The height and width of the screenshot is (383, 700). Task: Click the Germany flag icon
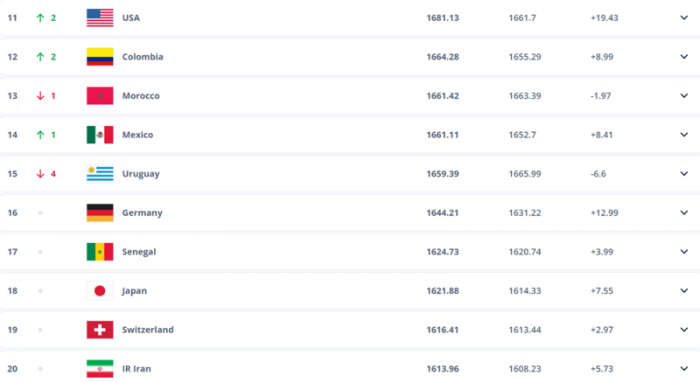point(100,212)
